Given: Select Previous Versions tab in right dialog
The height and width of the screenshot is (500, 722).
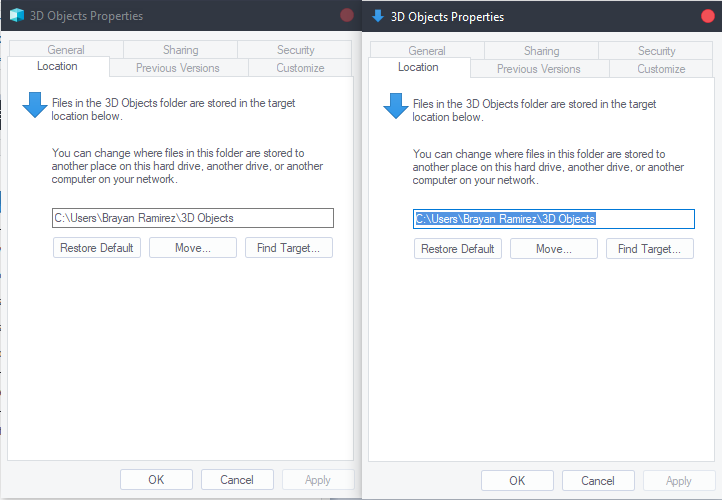Looking at the screenshot, I should [x=538, y=69].
